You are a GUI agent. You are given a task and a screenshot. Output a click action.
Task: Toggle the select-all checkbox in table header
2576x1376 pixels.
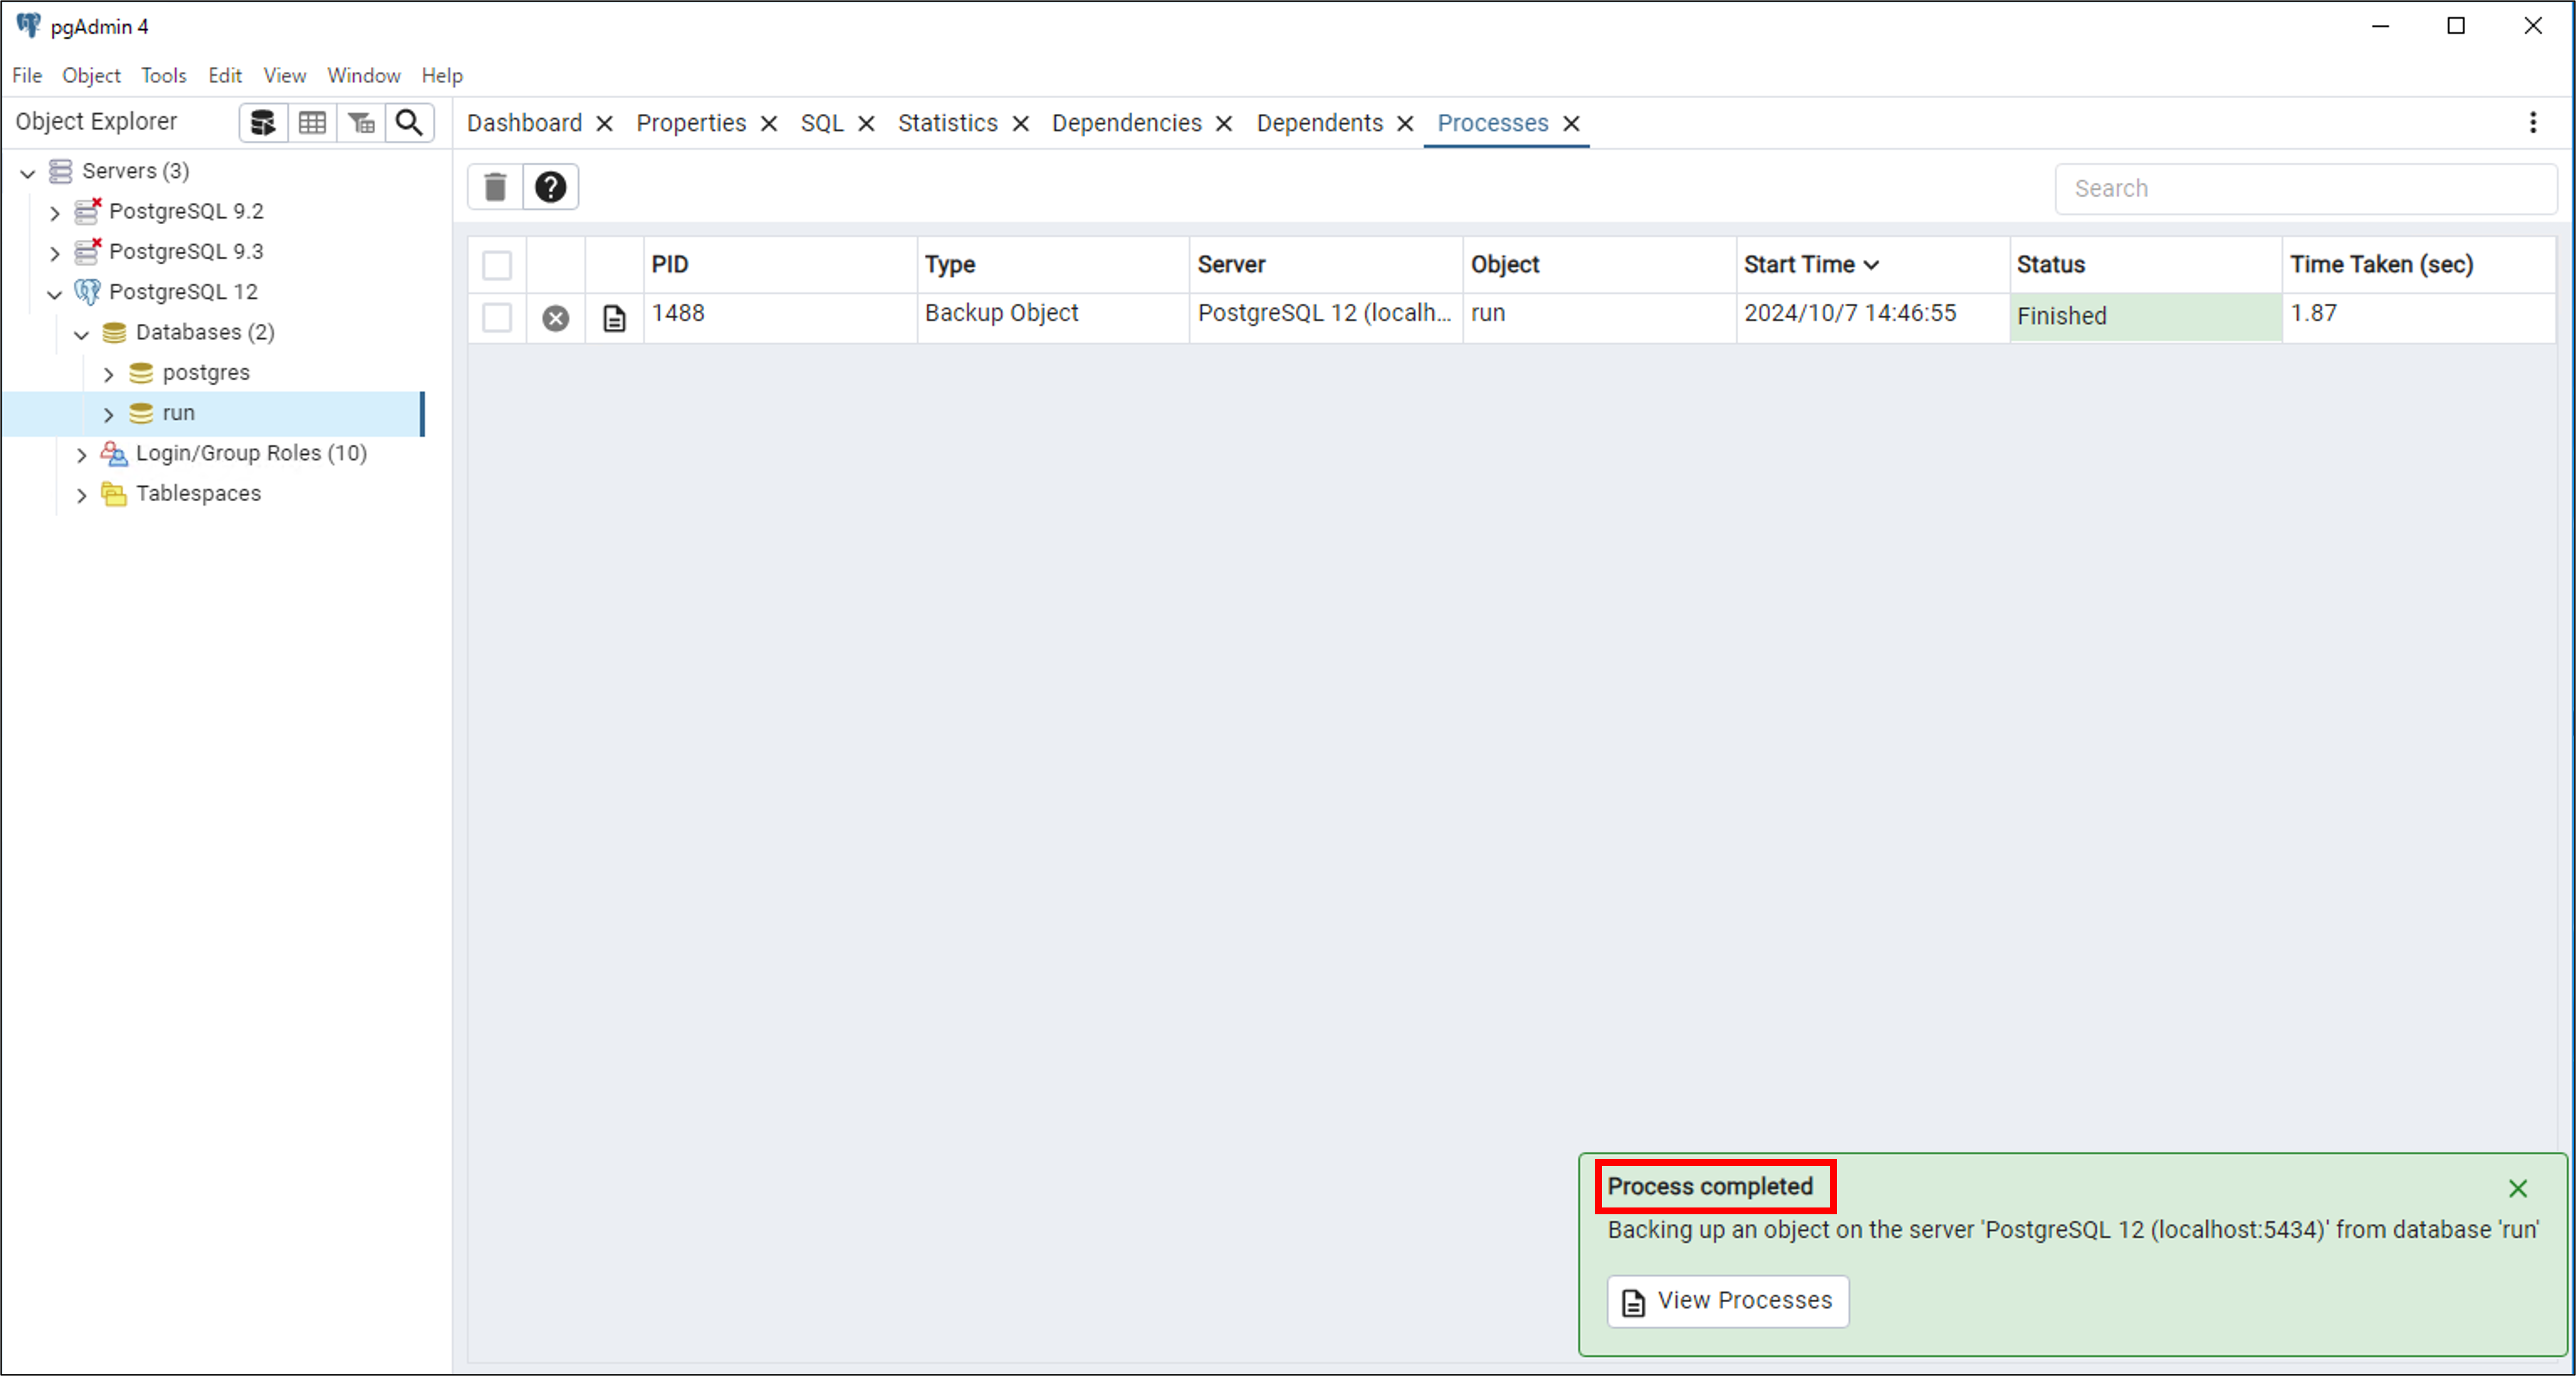[497, 265]
